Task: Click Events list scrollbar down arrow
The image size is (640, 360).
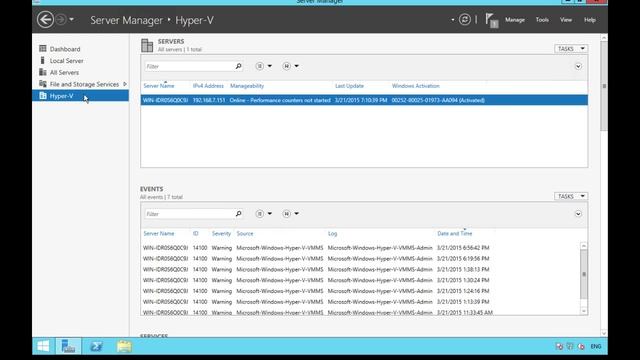Action: click(584, 311)
